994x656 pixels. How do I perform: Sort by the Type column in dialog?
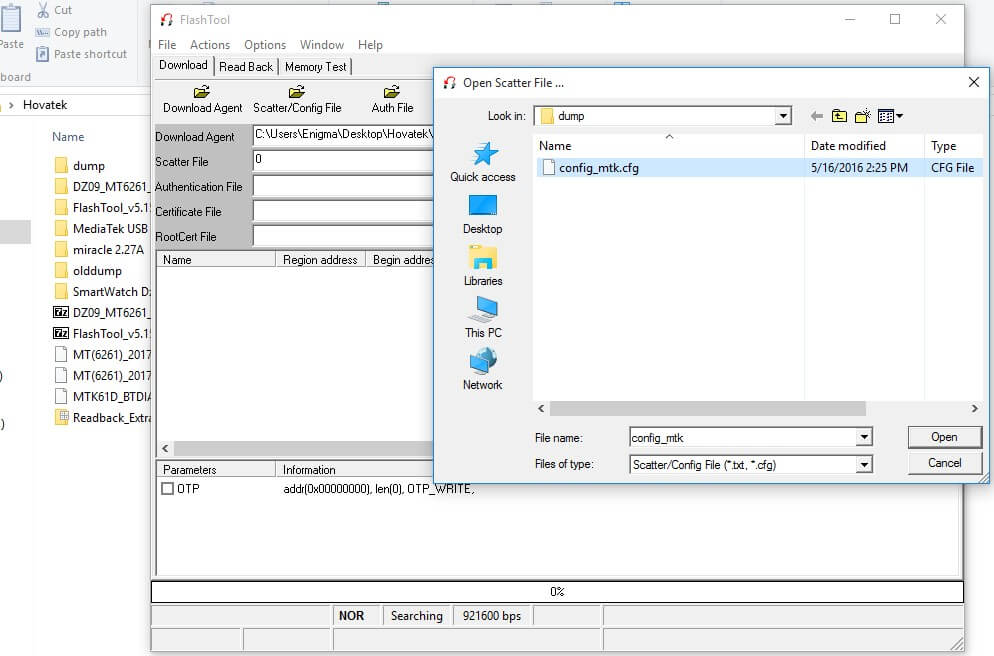click(953, 146)
